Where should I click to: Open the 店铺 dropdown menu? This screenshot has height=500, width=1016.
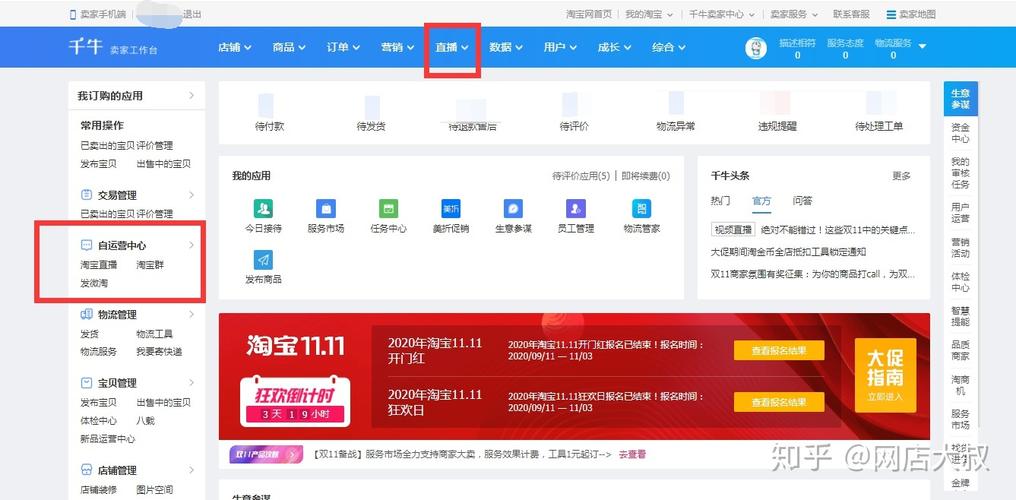[235, 47]
